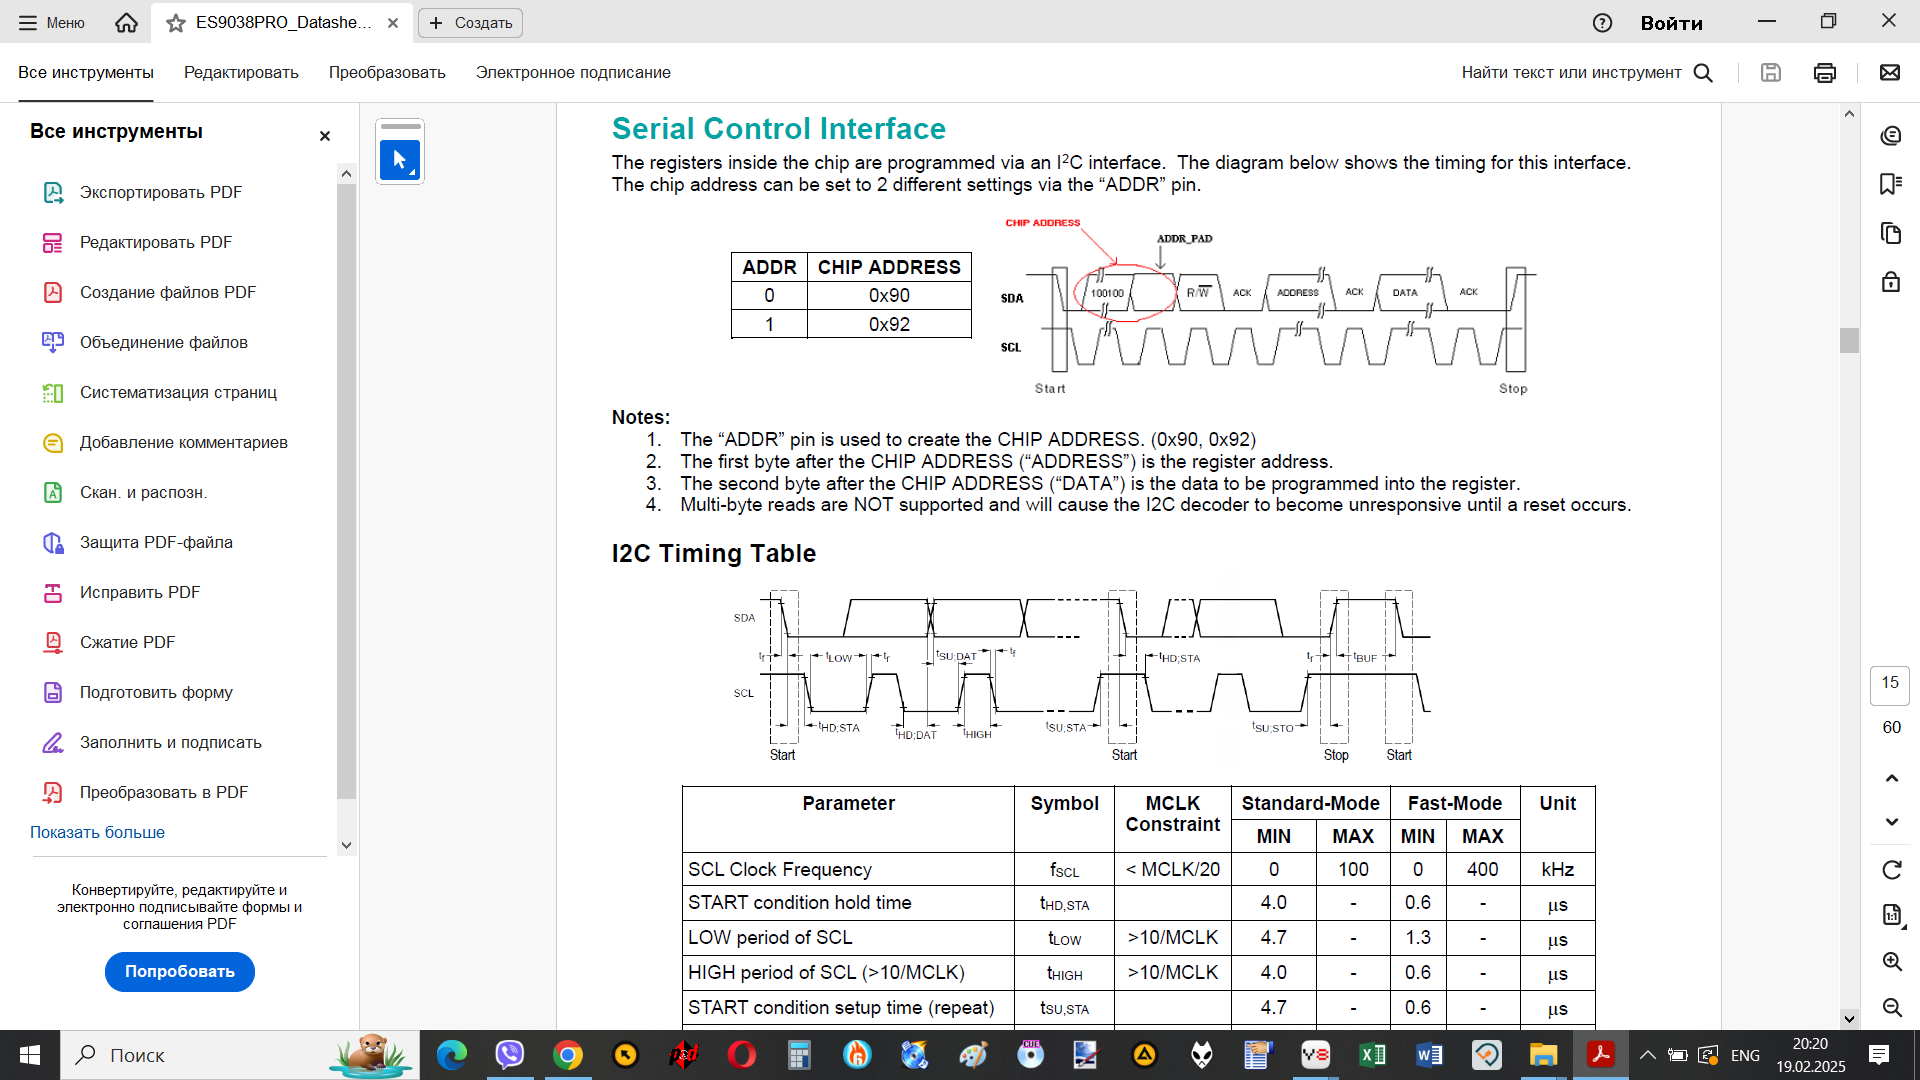Rotate the page view icon
The image size is (1920, 1080).
[1891, 870]
